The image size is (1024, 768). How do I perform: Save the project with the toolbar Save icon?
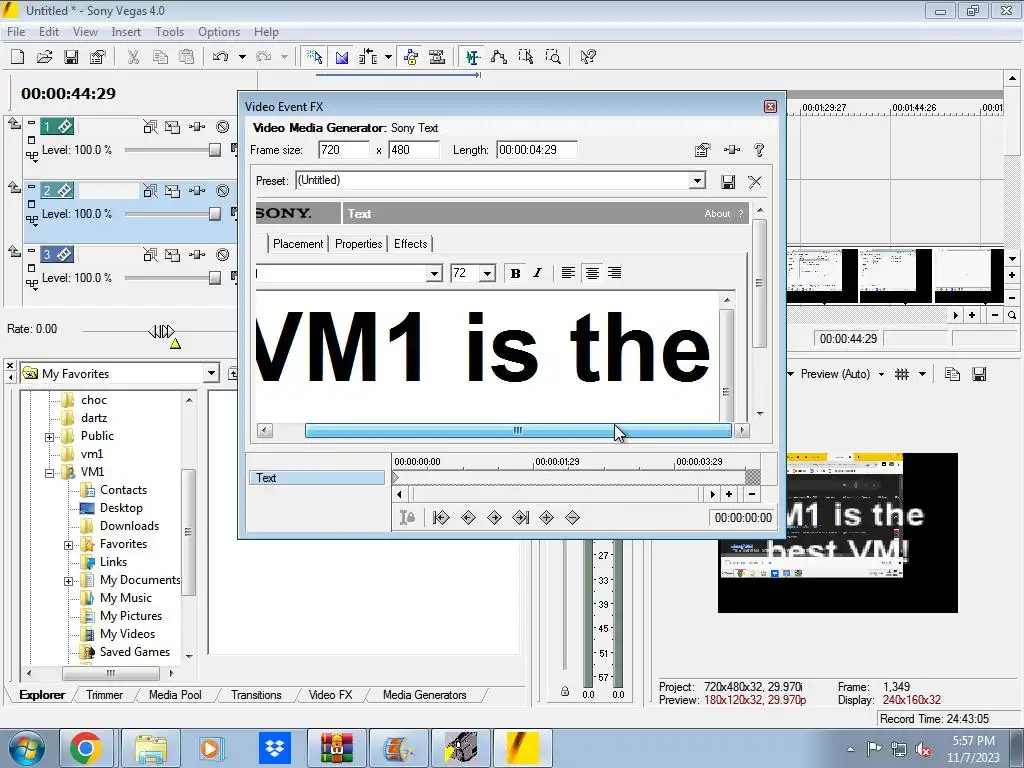(x=71, y=57)
